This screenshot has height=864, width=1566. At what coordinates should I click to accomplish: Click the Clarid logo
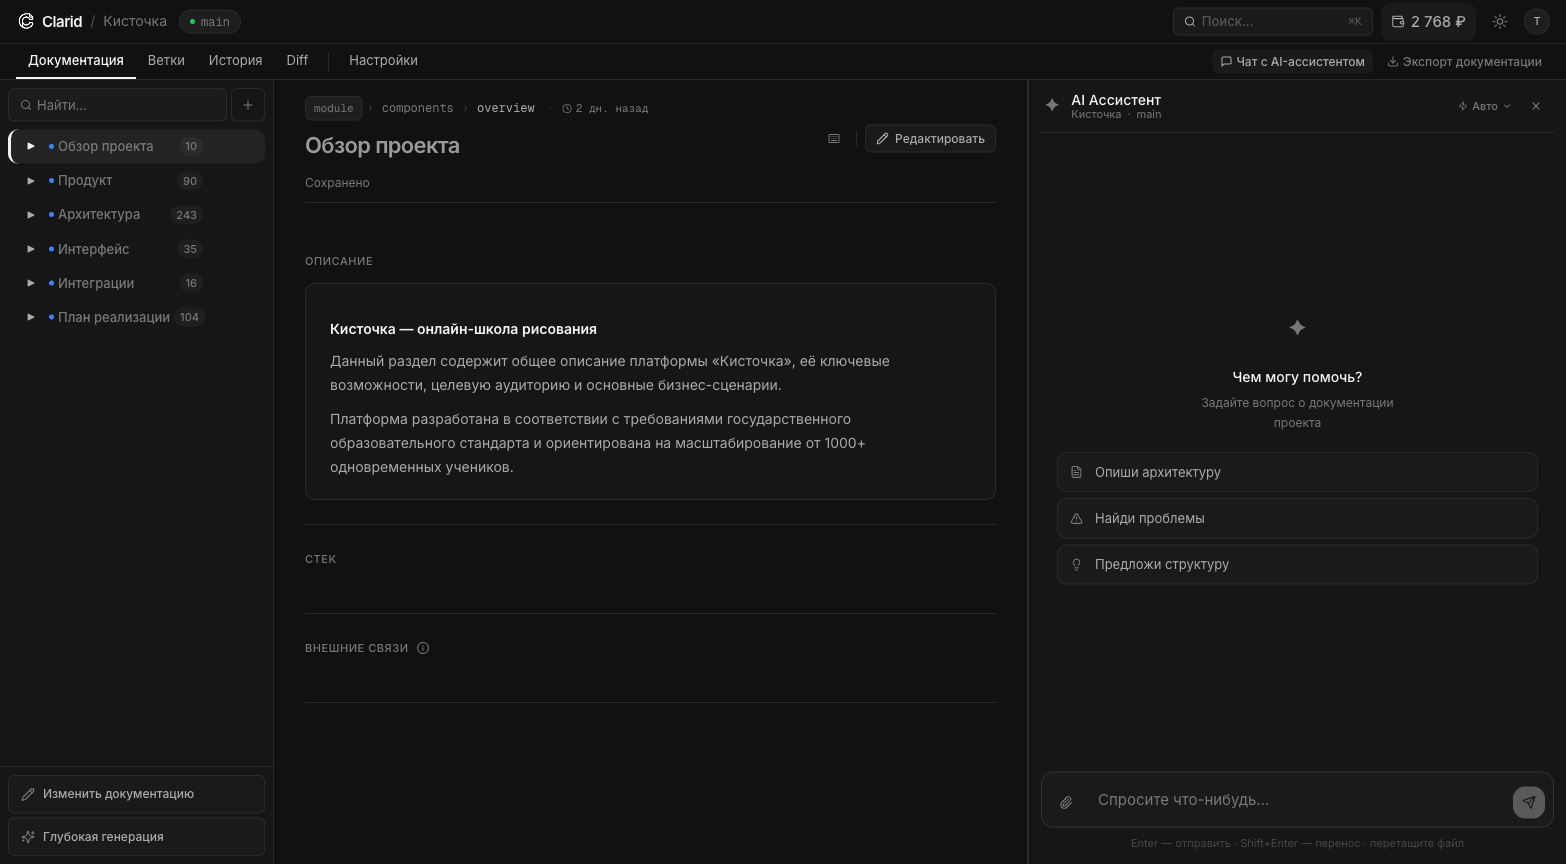click(x=27, y=21)
